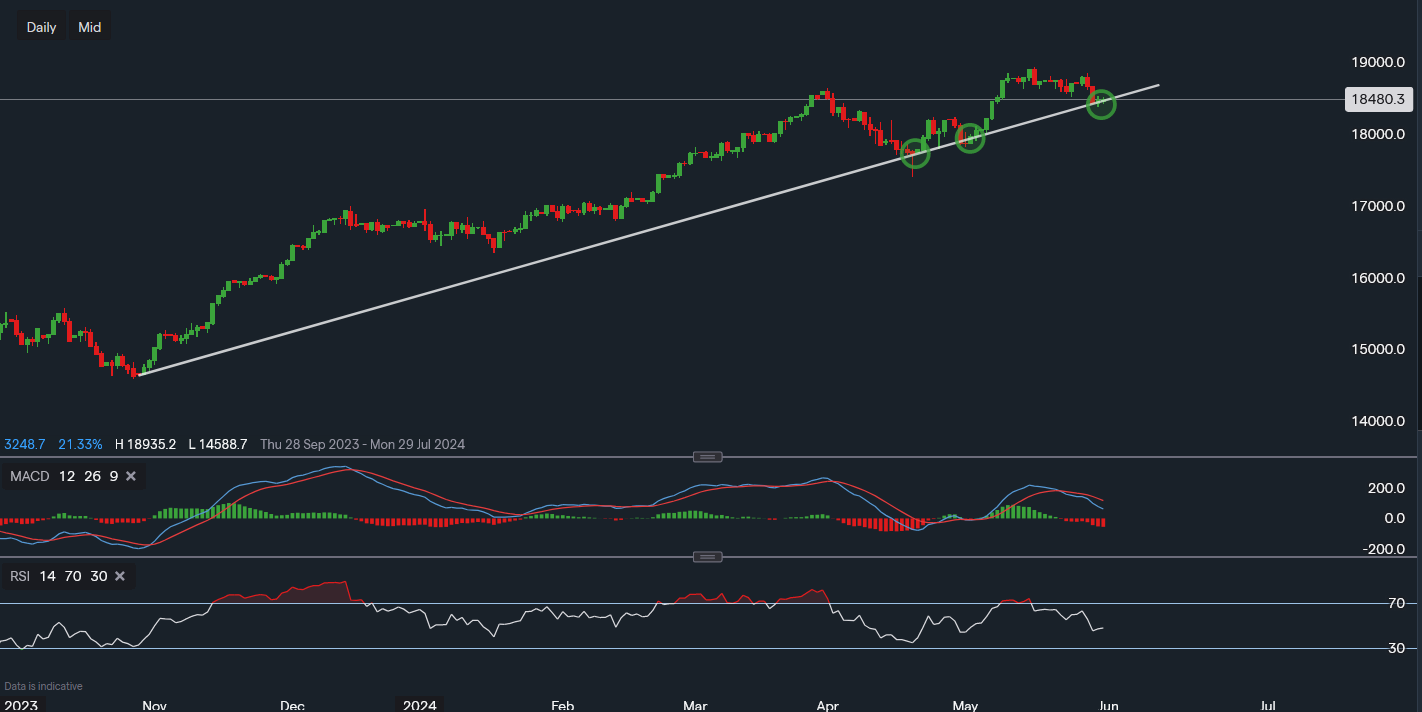The height and width of the screenshot is (712, 1422).
Task: Select the leftmost green circle marker near April
Action: pos(915,153)
